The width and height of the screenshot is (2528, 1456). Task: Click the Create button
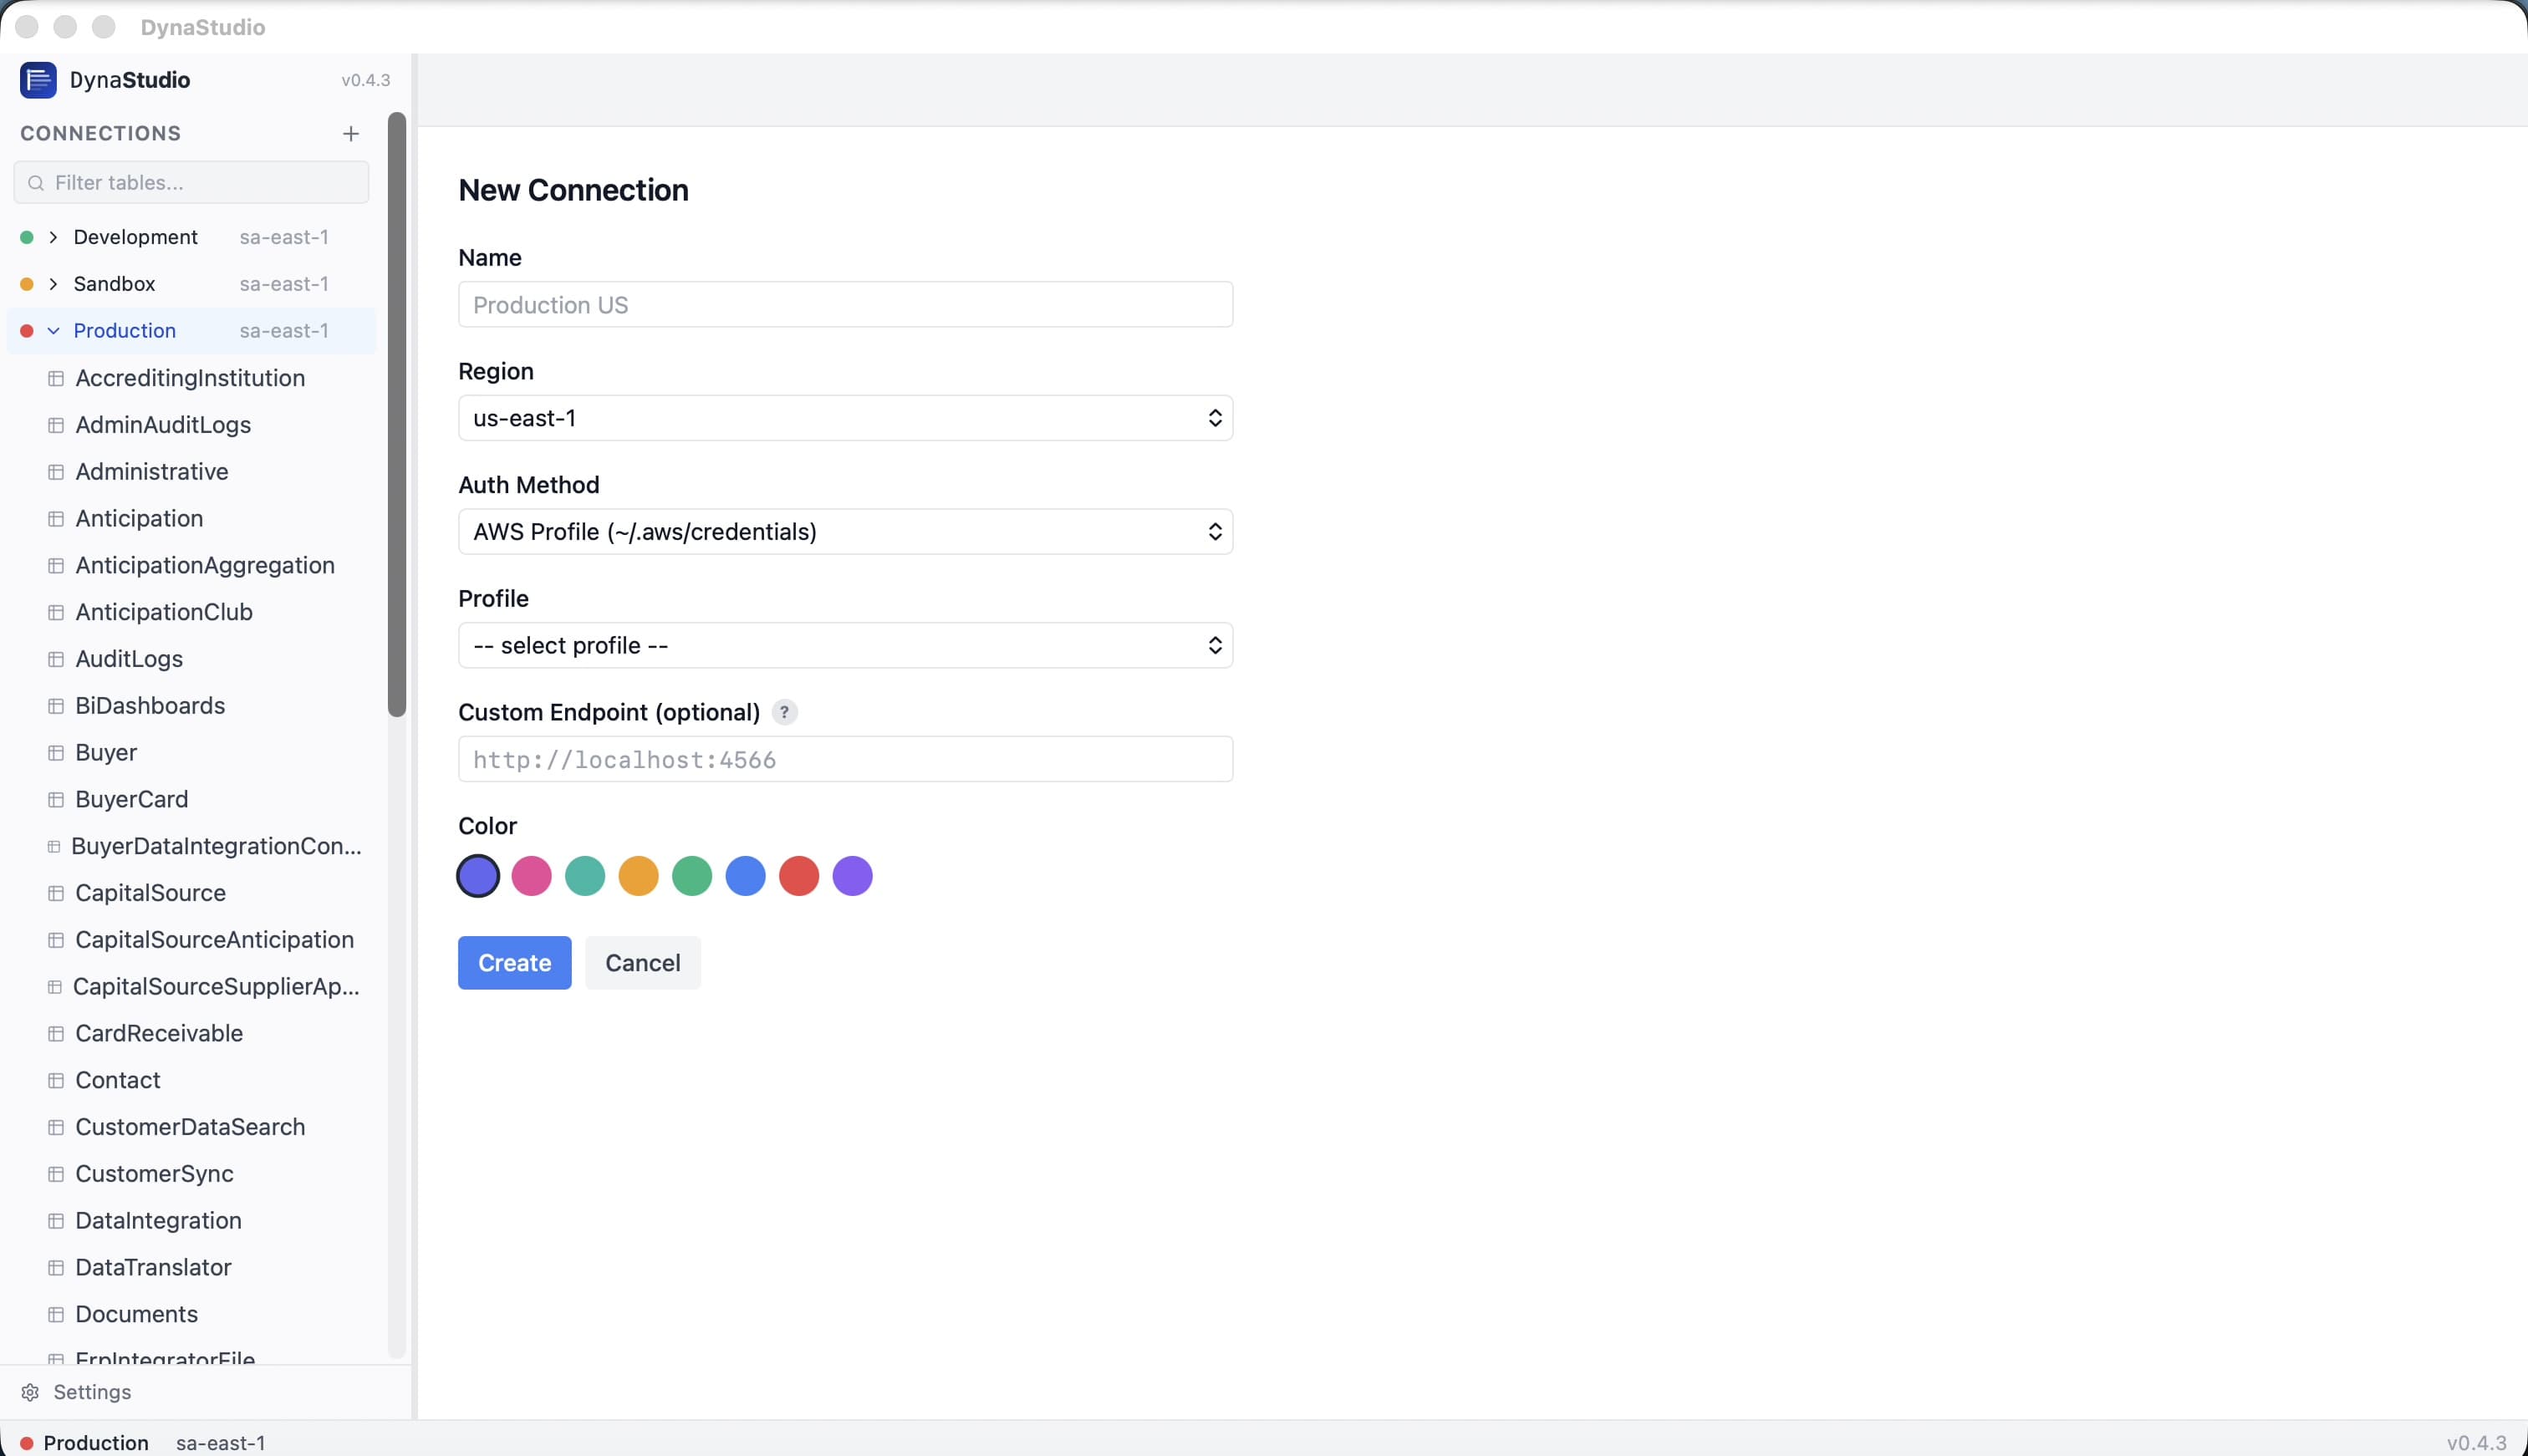[514, 963]
